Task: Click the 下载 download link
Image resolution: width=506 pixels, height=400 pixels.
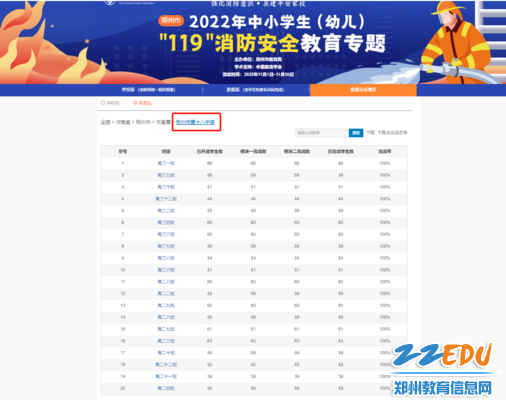Action: tap(370, 133)
